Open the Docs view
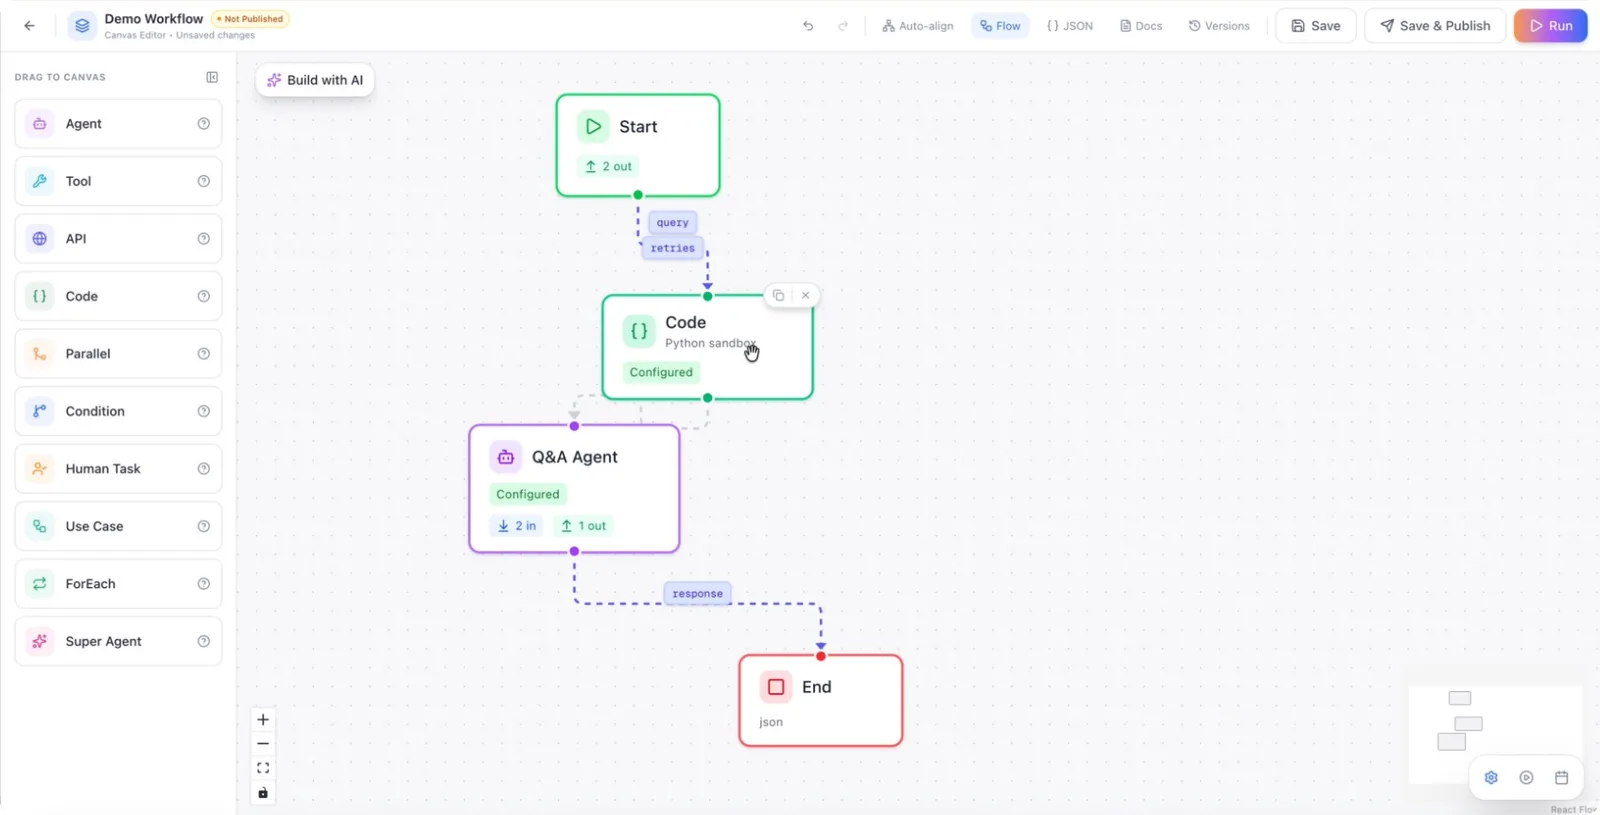The image size is (1600, 815). point(1141,26)
